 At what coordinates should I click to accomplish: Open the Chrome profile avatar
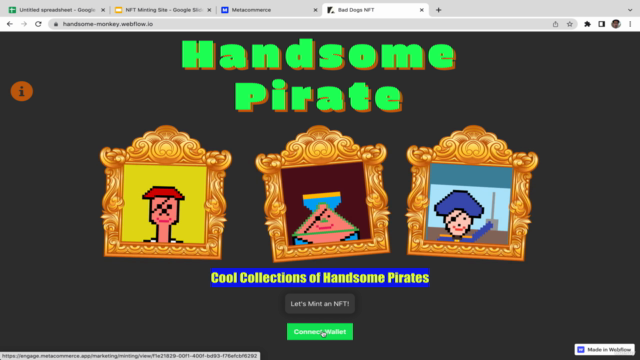click(x=616, y=24)
